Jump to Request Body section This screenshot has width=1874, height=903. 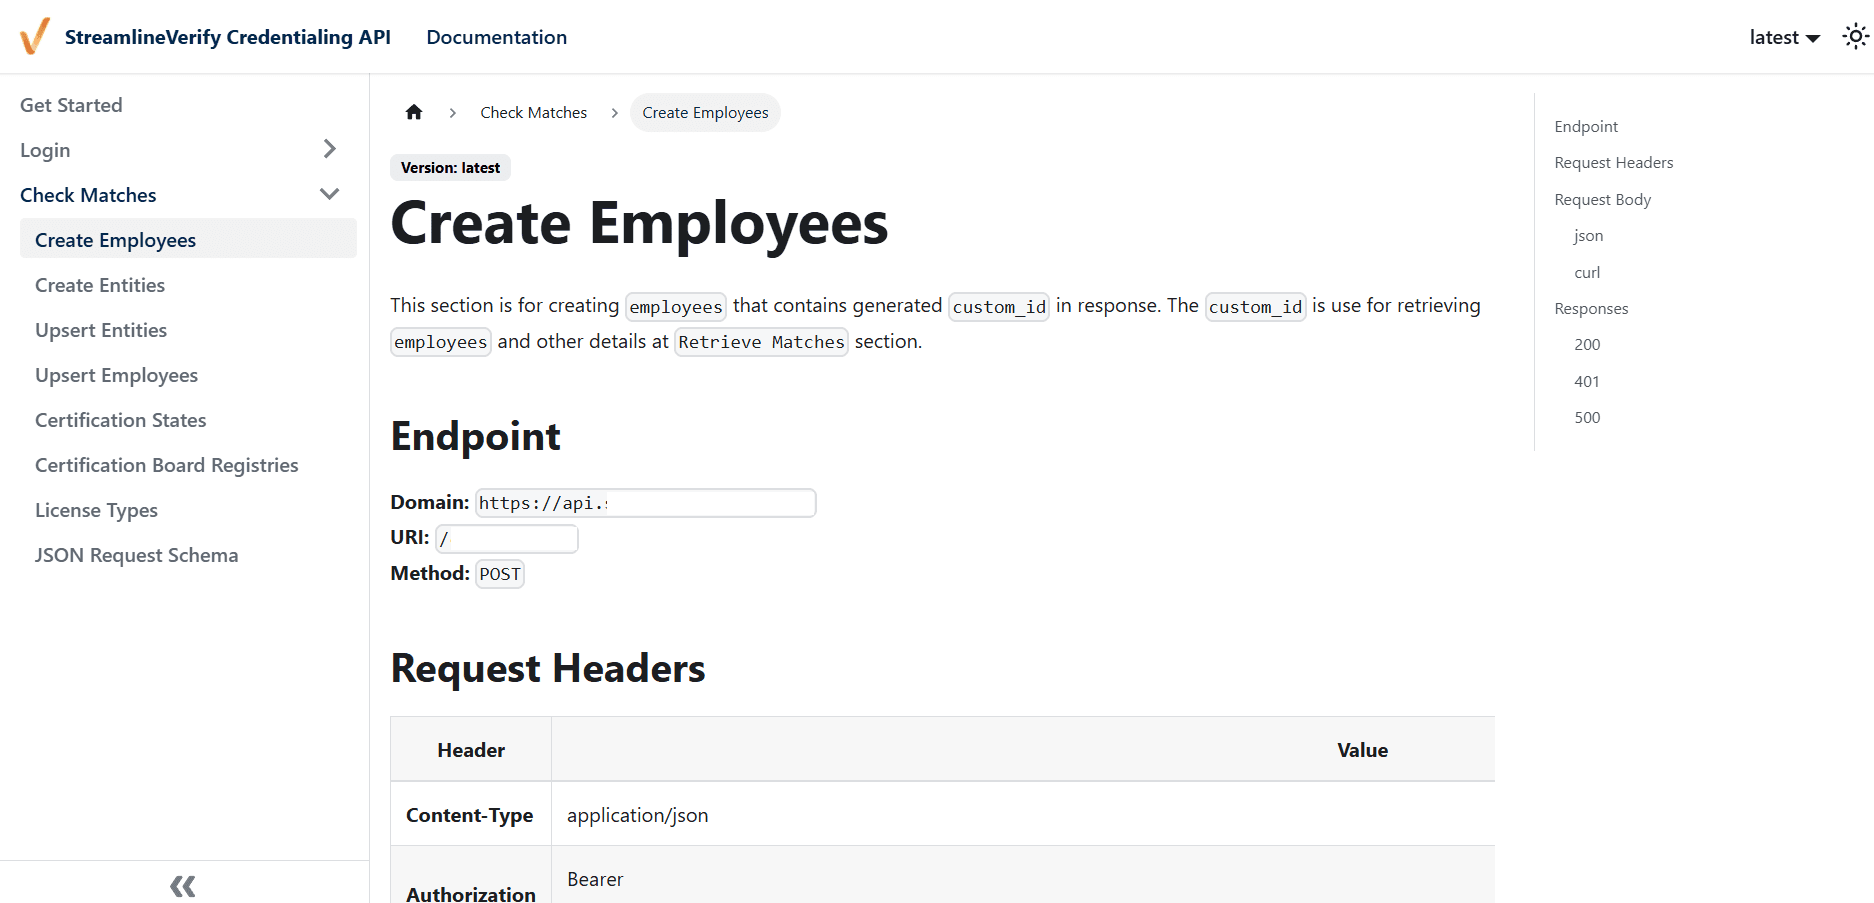coord(1602,199)
